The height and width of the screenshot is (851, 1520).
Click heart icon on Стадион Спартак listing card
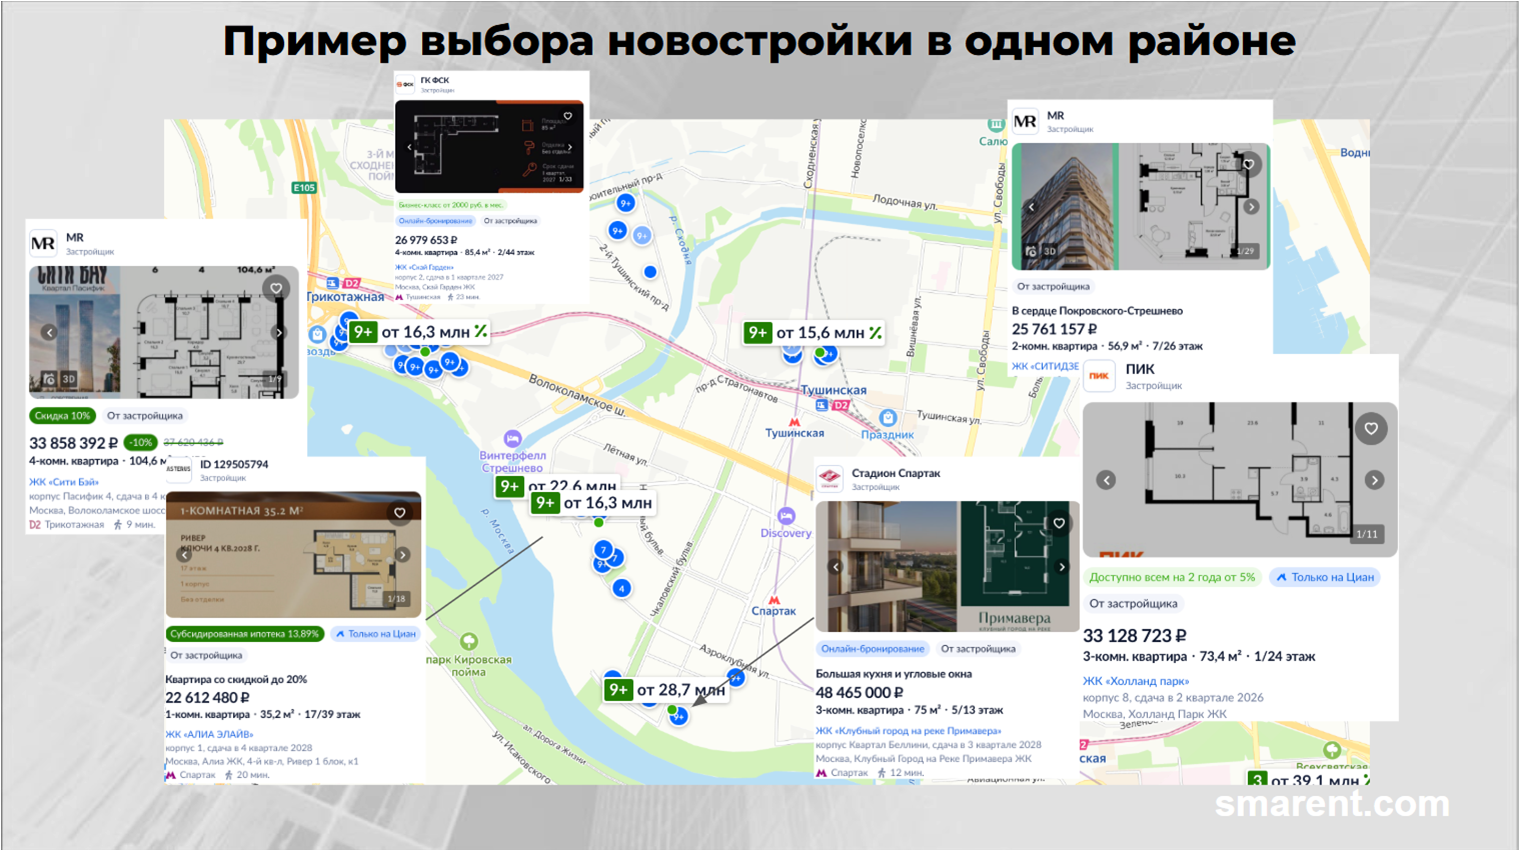(x=1059, y=523)
